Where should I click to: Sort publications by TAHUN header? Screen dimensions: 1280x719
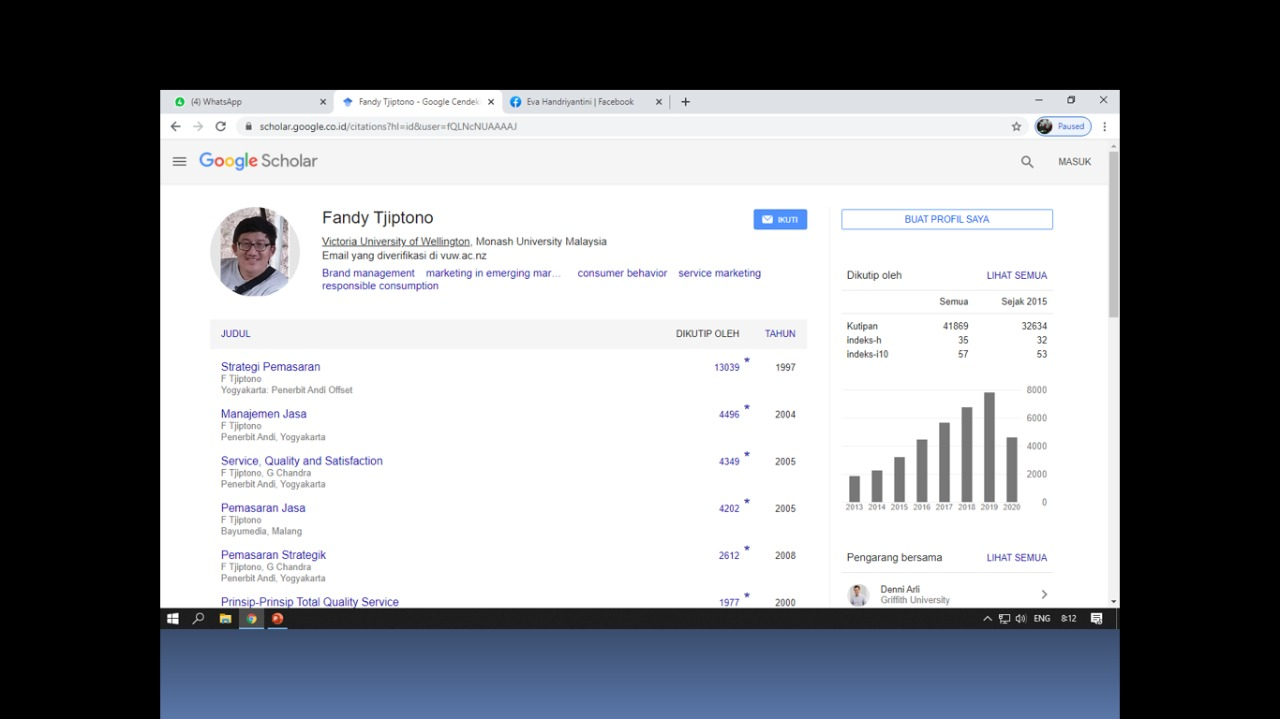pyautogui.click(x=780, y=334)
